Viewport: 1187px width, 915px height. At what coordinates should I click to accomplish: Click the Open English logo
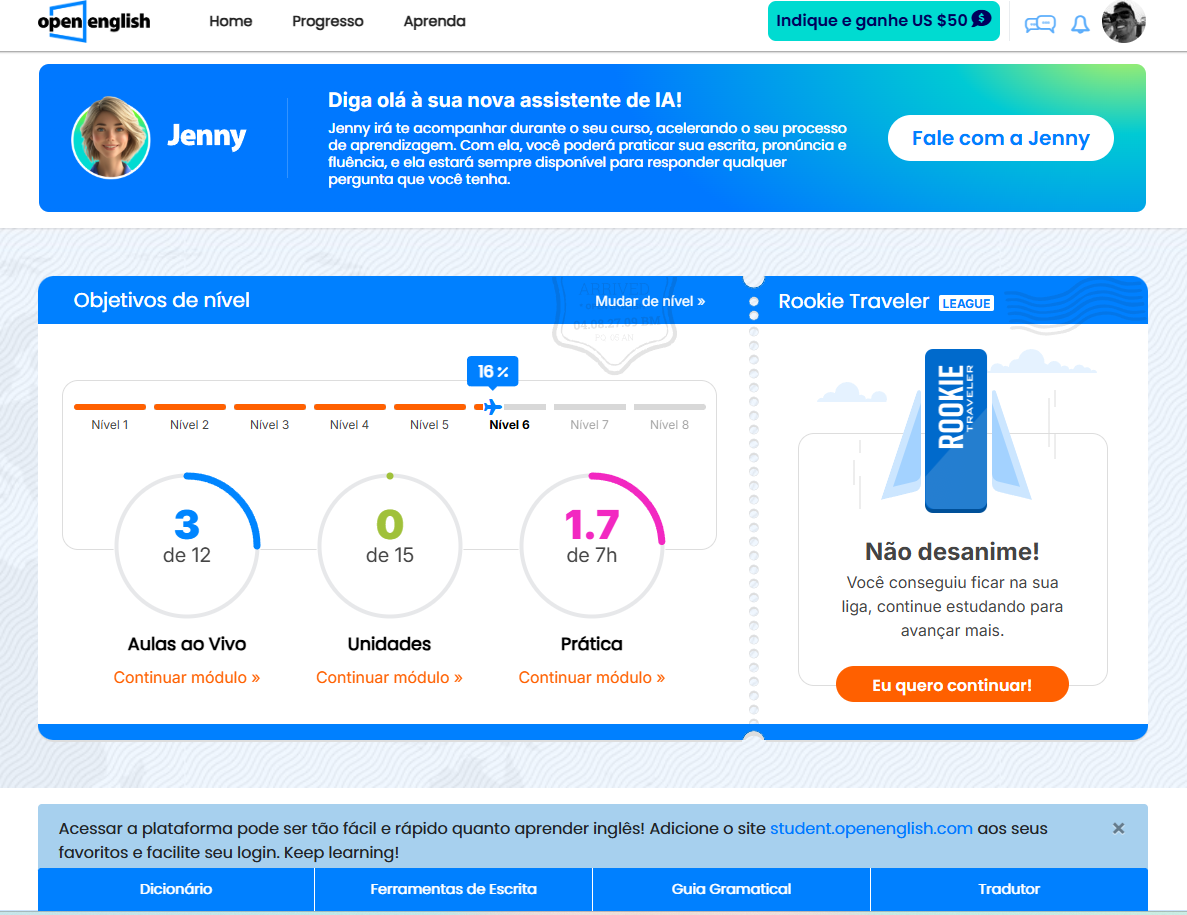pyautogui.click(x=94, y=21)
